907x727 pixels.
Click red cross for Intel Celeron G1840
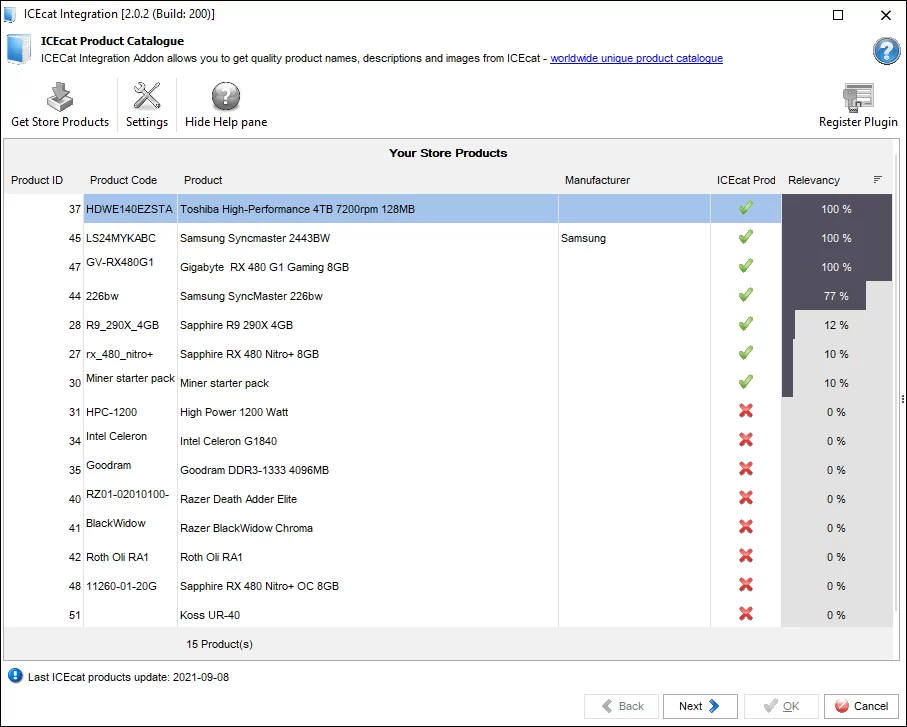(x=745, y=441)
